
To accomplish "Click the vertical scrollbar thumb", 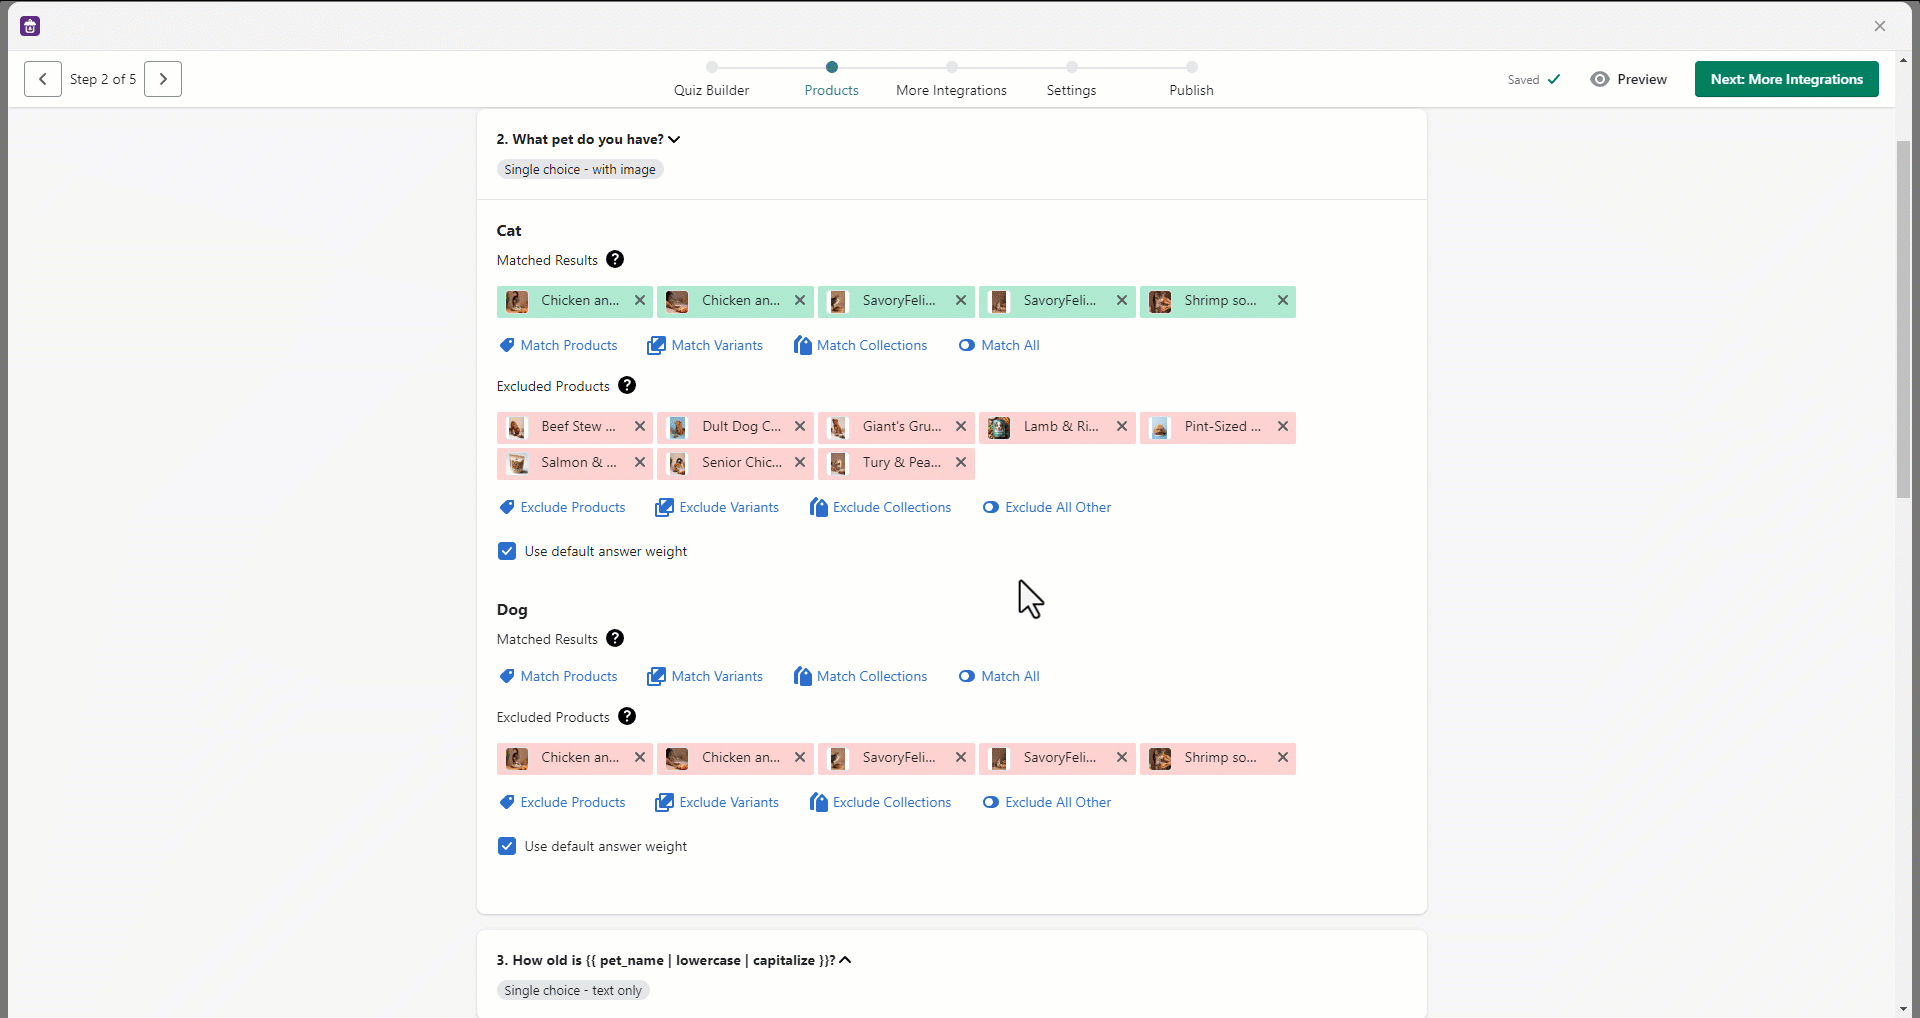I will (x=1903, y=320).
